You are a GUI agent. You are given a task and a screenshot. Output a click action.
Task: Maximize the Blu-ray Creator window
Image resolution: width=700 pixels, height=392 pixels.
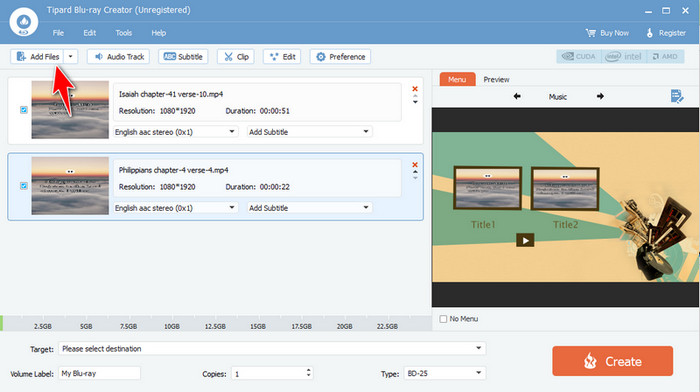click(666, 11)
